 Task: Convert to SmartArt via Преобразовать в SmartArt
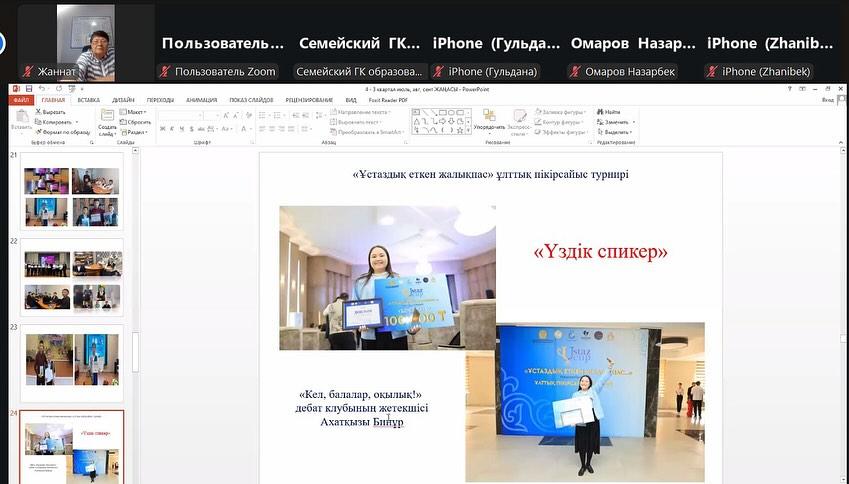point(367,132)
